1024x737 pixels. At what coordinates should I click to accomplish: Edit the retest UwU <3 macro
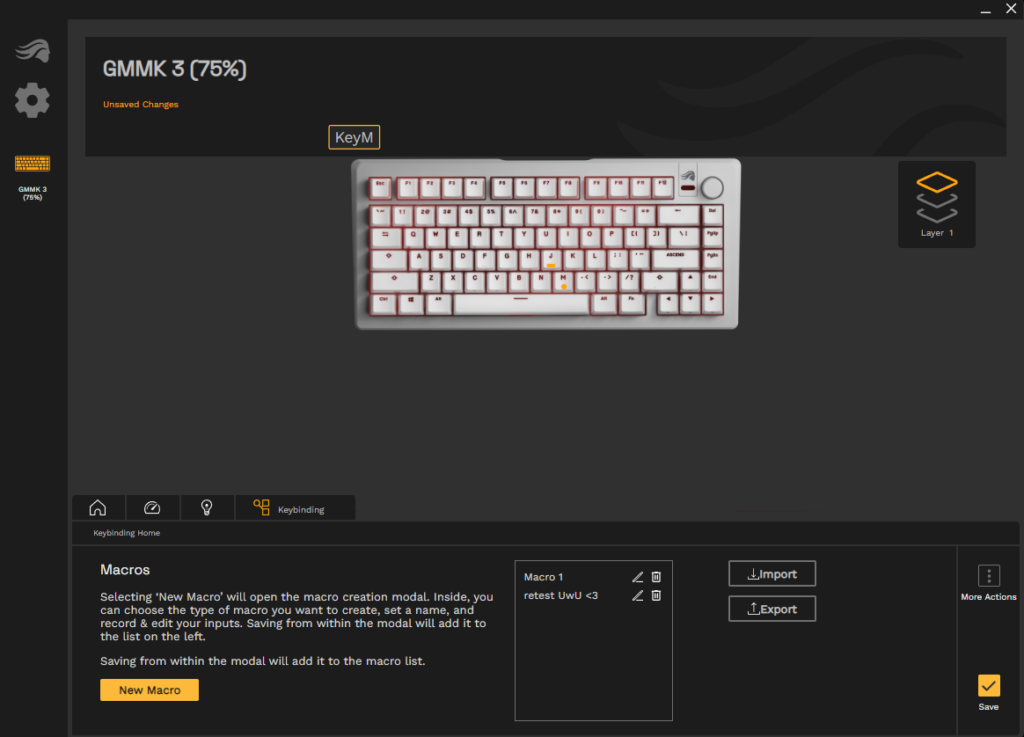click(637, 595)
